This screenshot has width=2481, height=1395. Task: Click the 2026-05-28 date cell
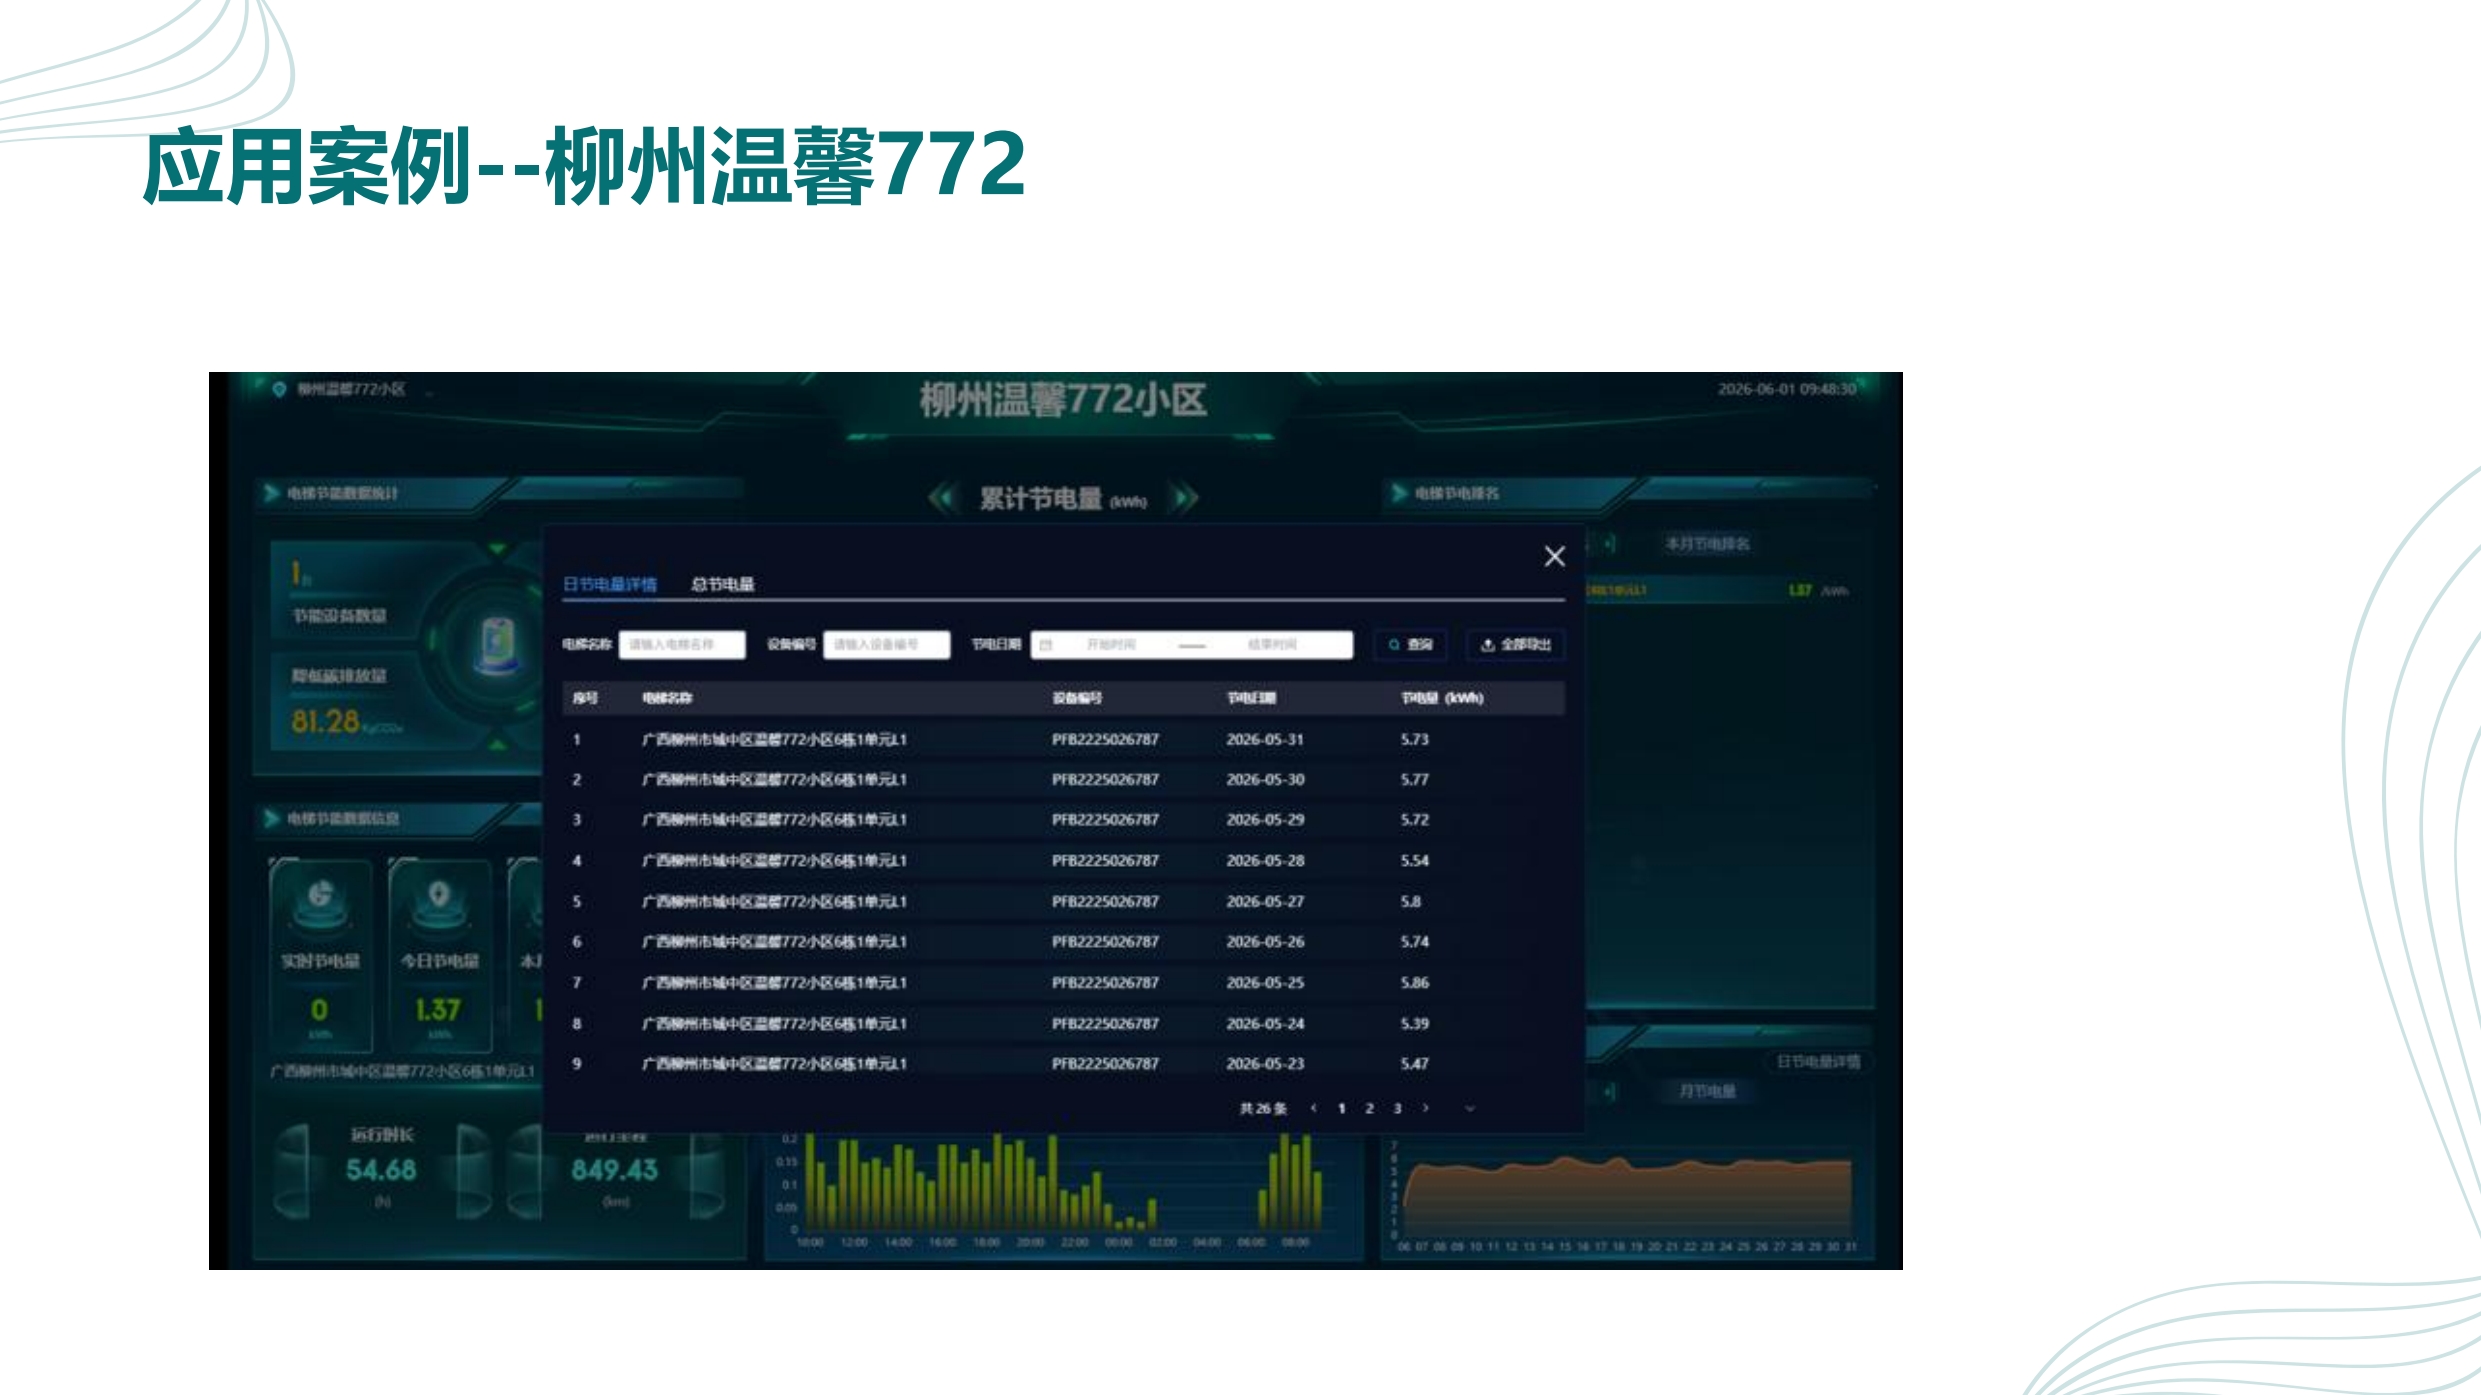click(x=1265, y=860)
